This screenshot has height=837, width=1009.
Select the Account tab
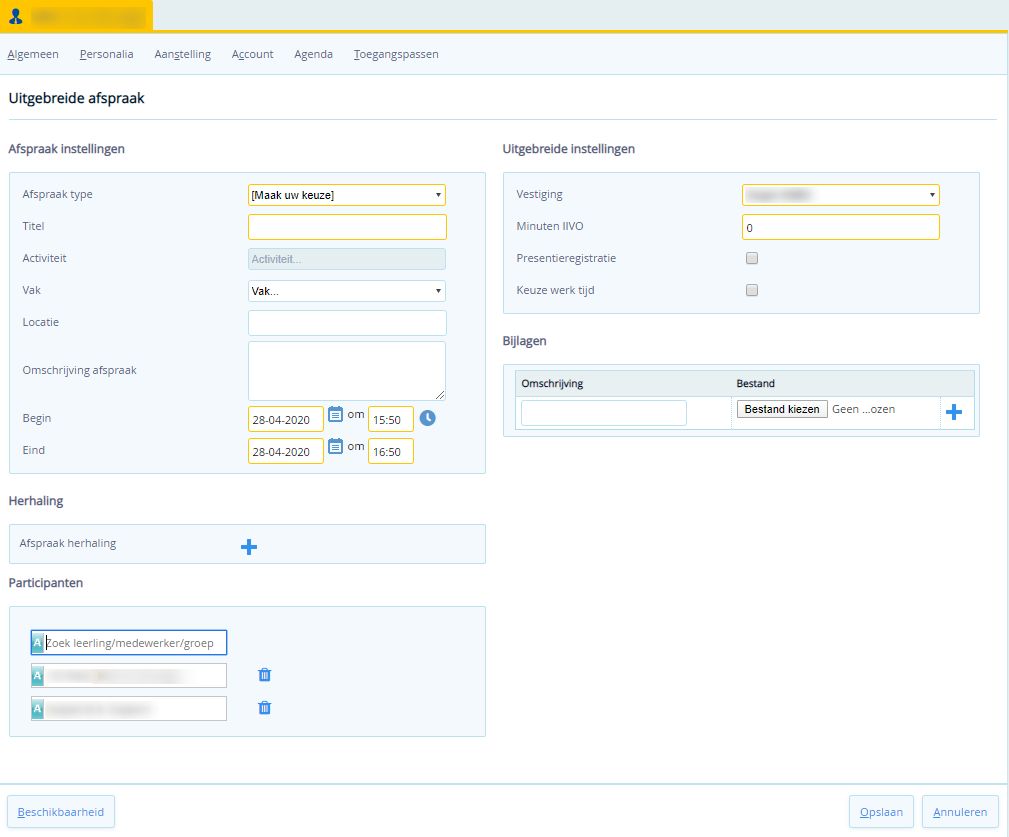(252, 54)
